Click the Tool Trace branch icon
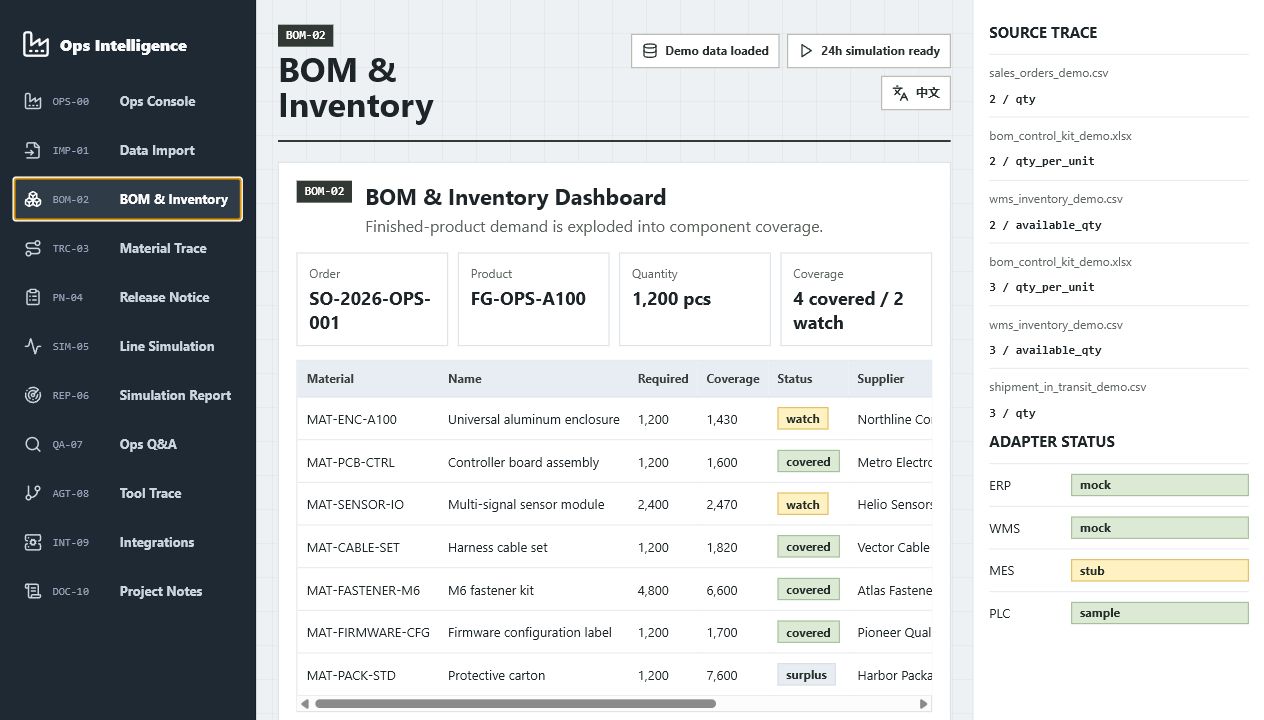The height and width of the screenshot is (720, 1264). coord(33,493)
